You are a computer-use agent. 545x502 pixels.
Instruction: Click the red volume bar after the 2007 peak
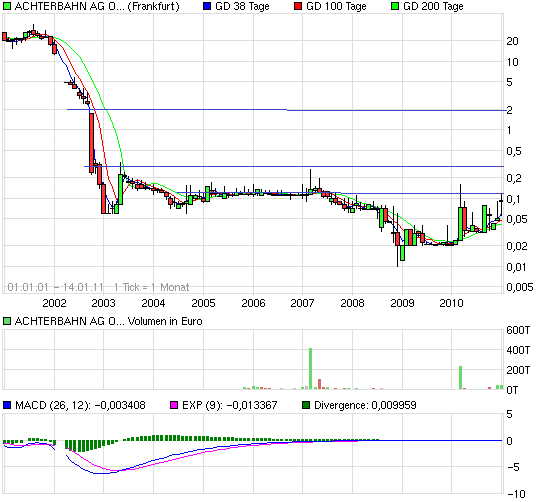pos(319,384)
